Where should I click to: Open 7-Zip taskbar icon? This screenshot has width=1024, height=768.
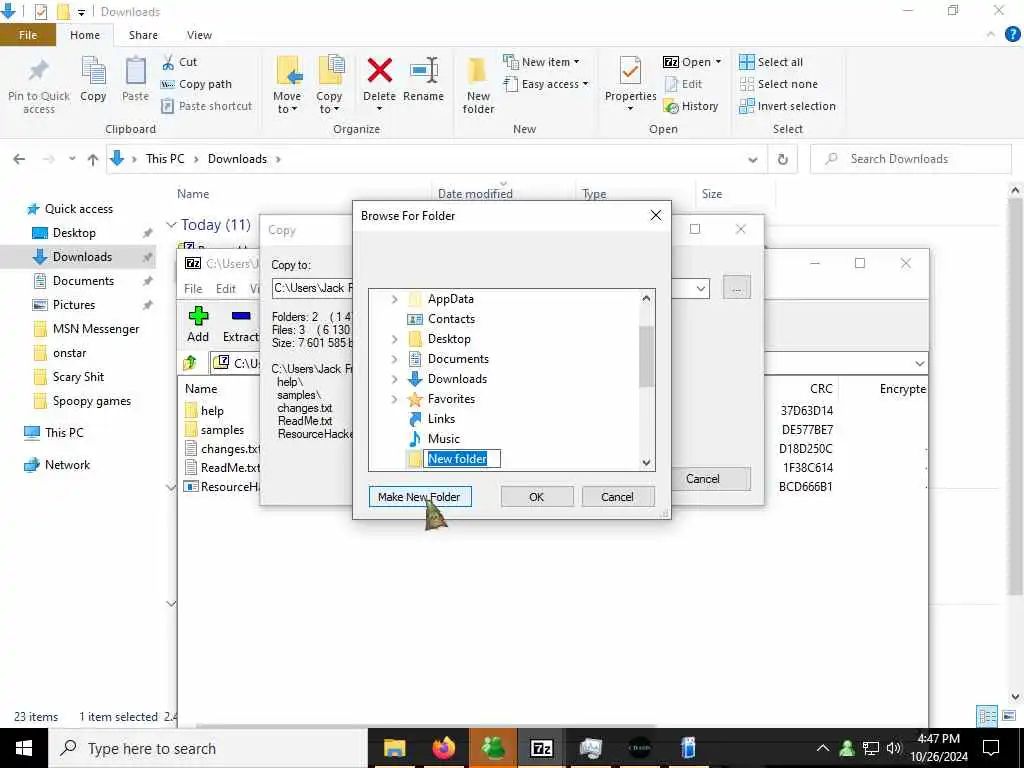click(541, 748)
